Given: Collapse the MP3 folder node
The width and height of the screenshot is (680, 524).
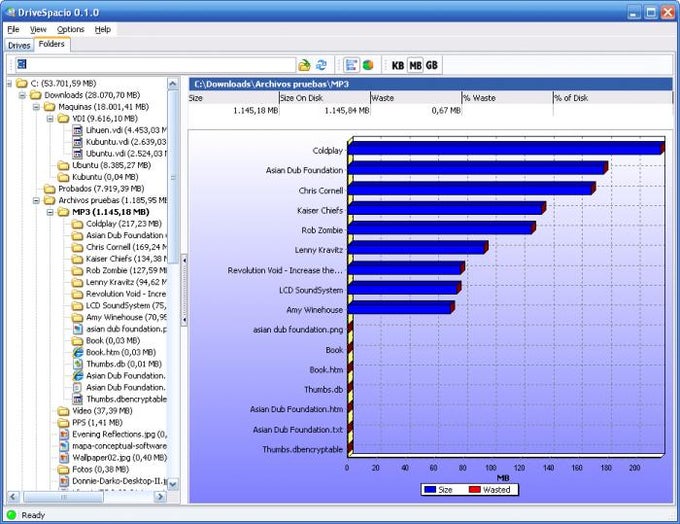Looking at the screenshot, I should pyautogui.click(x=50, y=212).
